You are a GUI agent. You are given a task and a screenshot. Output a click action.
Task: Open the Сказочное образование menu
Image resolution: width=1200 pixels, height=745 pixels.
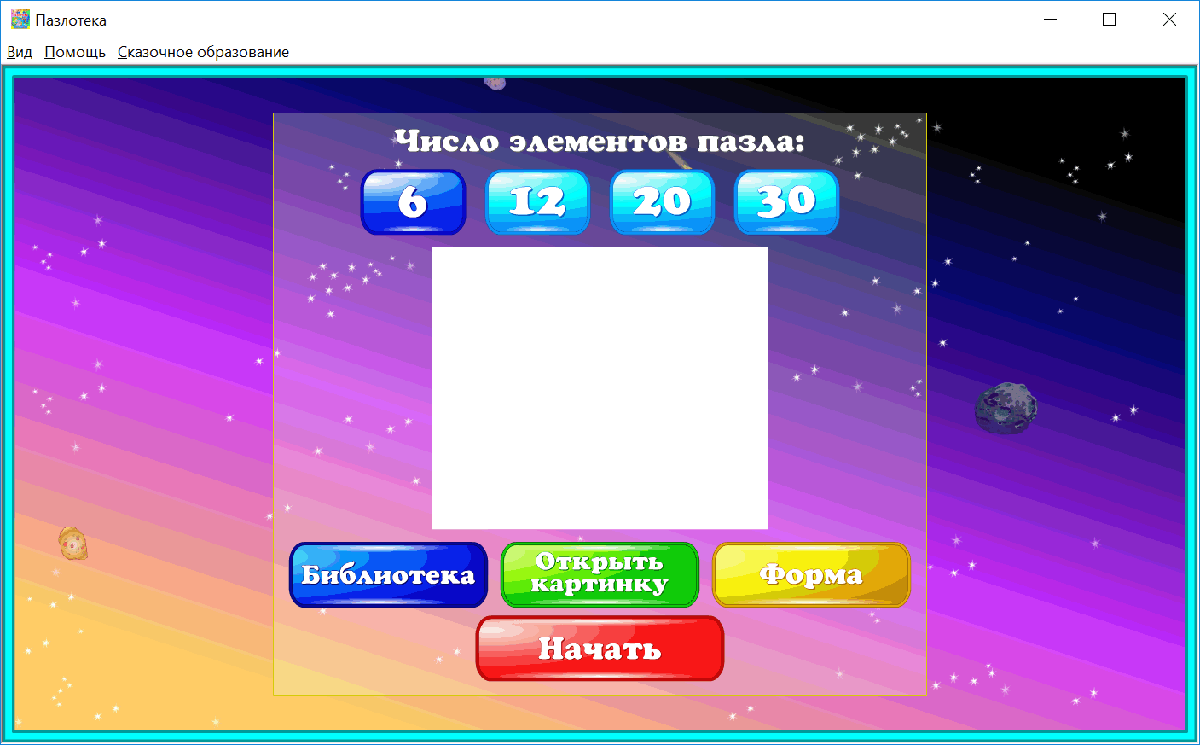pos(203,51)
